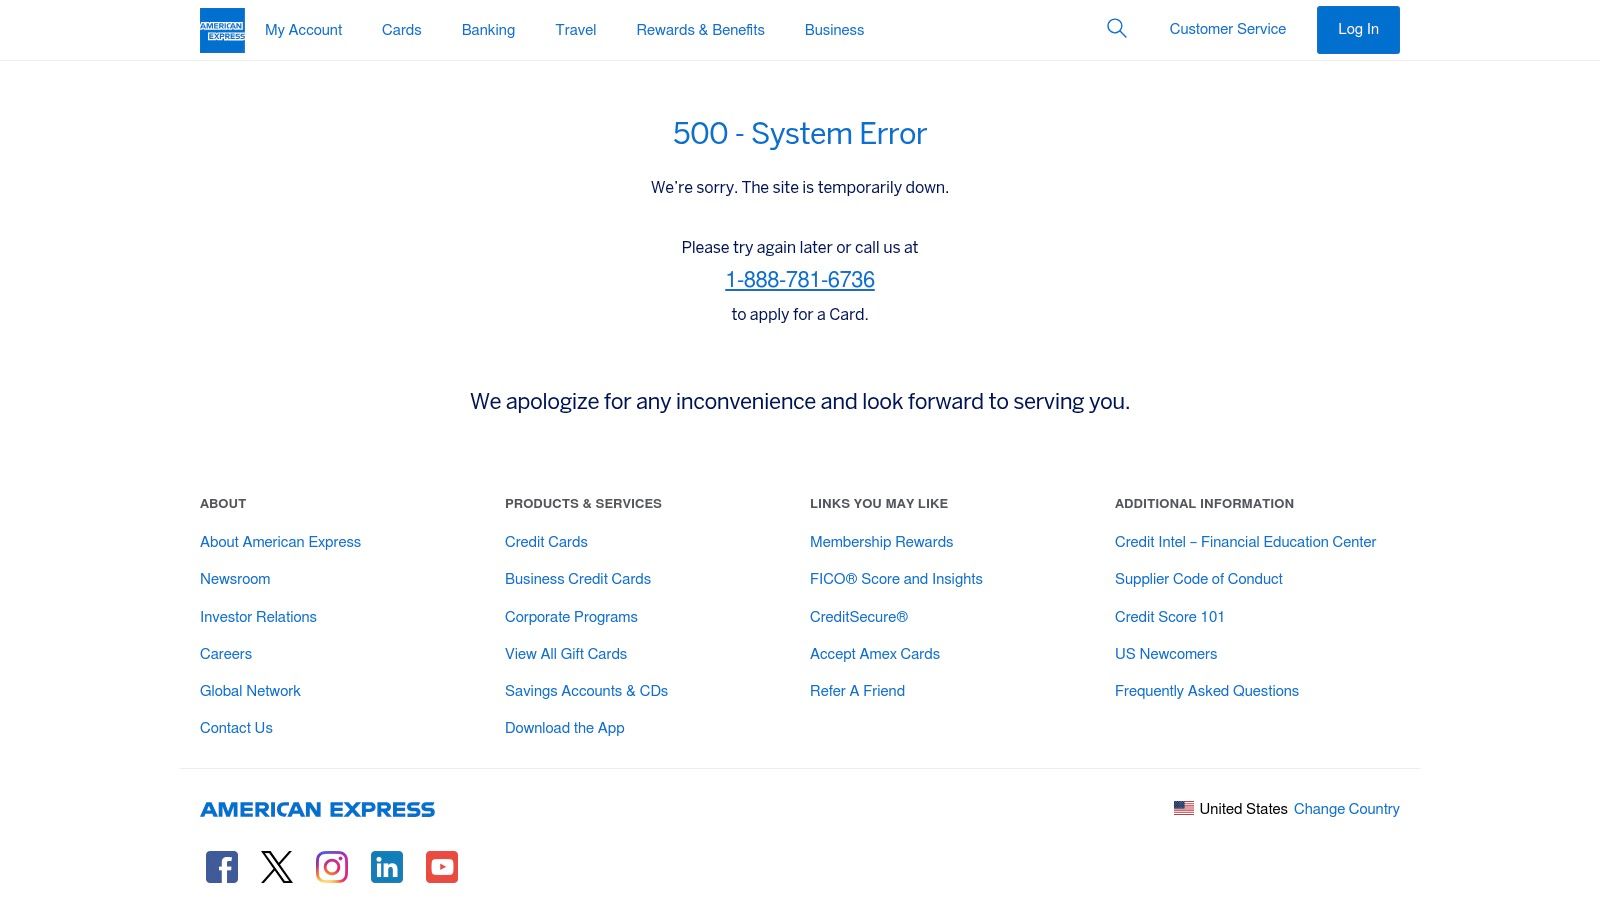Click ADDITIONAL INFORMATION heading

[1204, 504]
